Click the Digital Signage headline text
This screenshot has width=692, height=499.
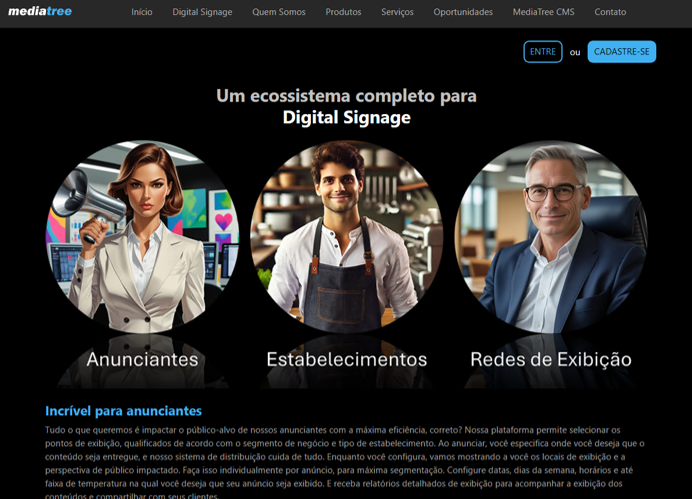click(x=346, y=117)
